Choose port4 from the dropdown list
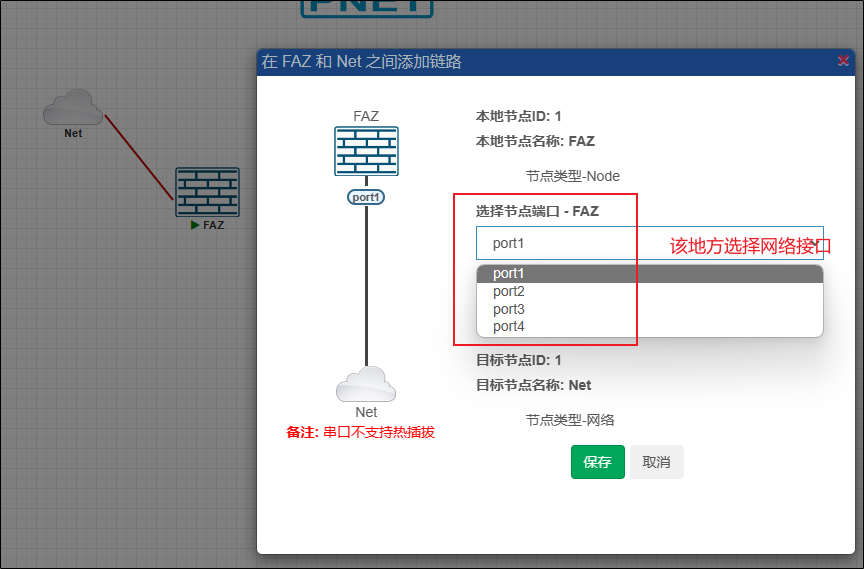The image size is (864, 569). point(650,327)
